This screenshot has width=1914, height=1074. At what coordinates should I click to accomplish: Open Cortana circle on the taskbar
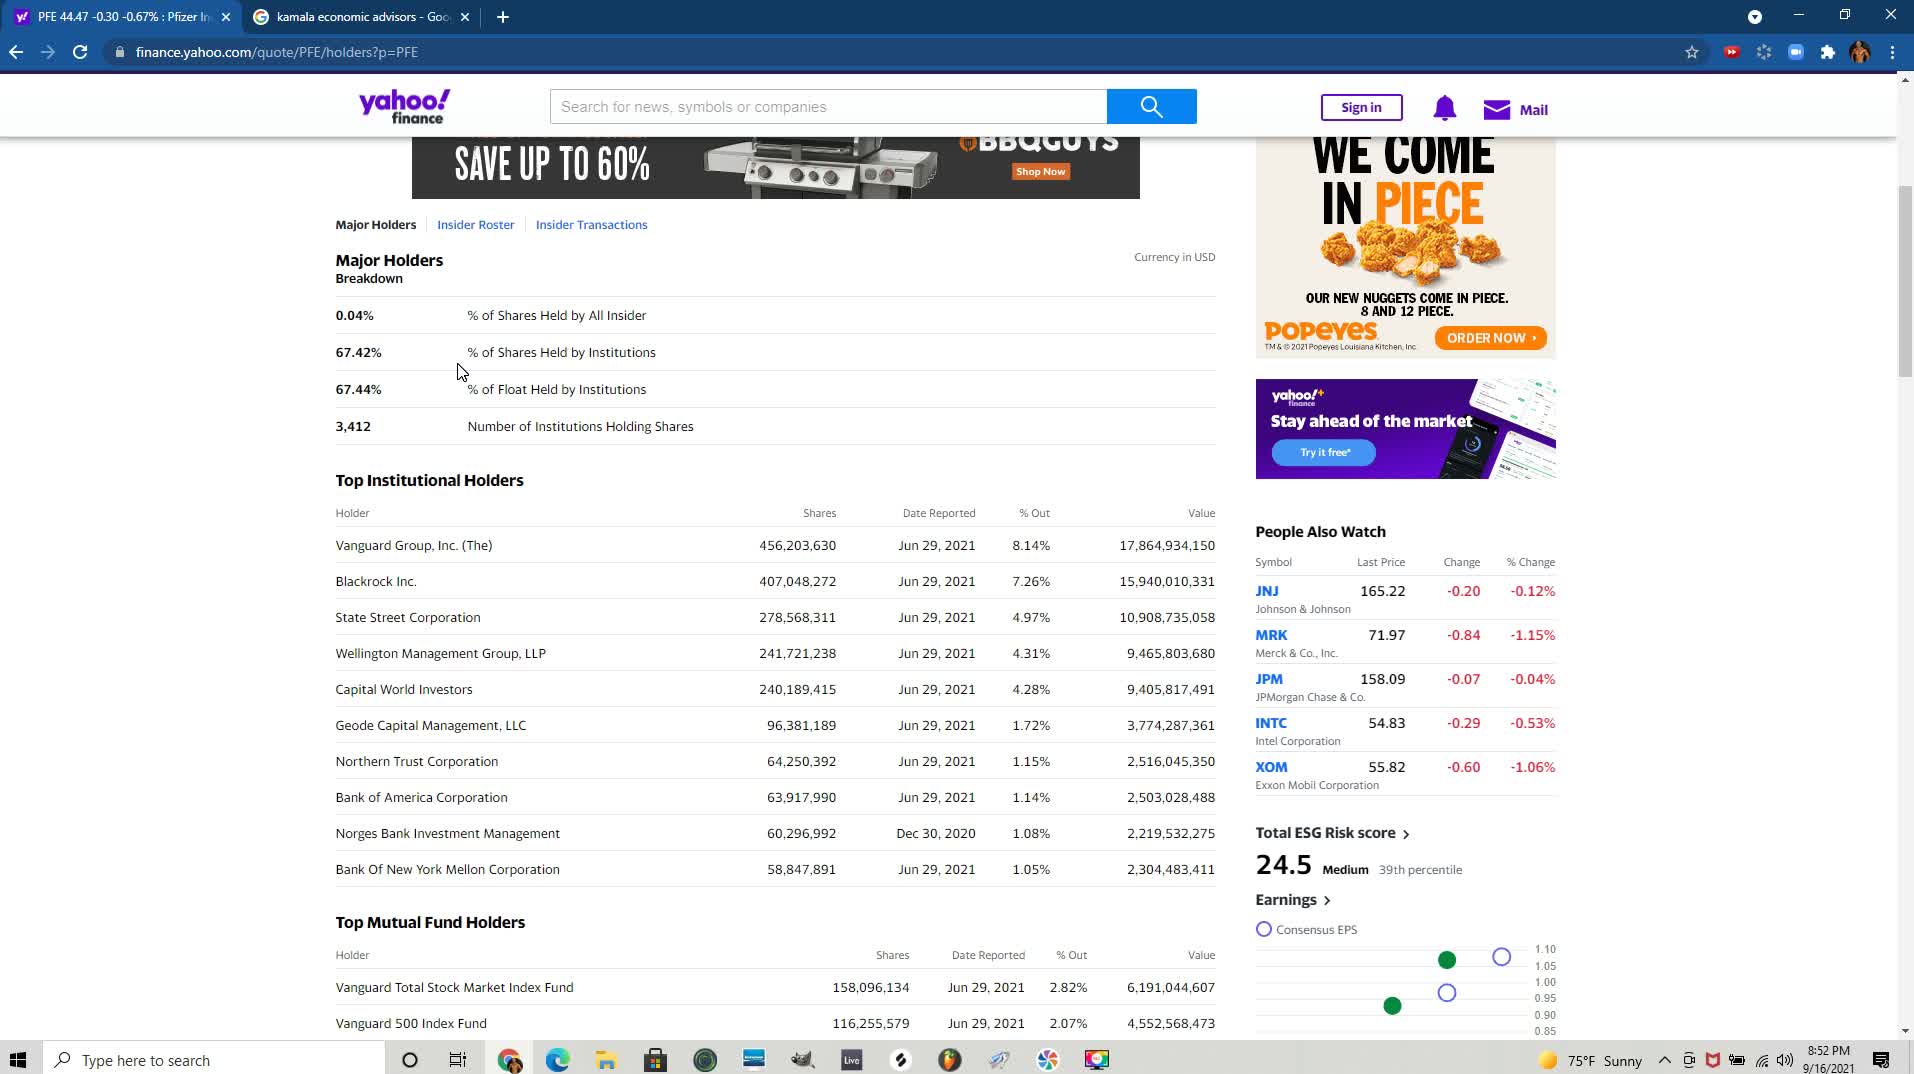pos(409,1060)
